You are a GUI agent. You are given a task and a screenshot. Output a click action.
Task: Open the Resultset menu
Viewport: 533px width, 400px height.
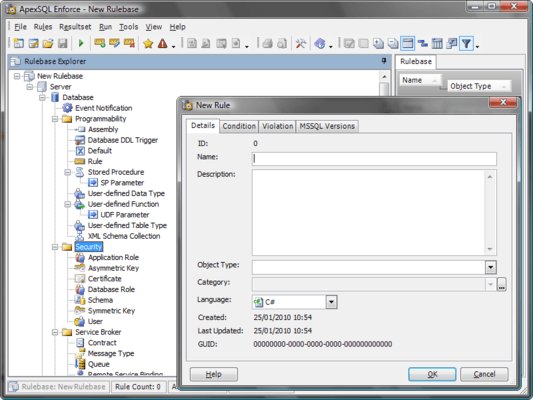click(x=75, y=27)
